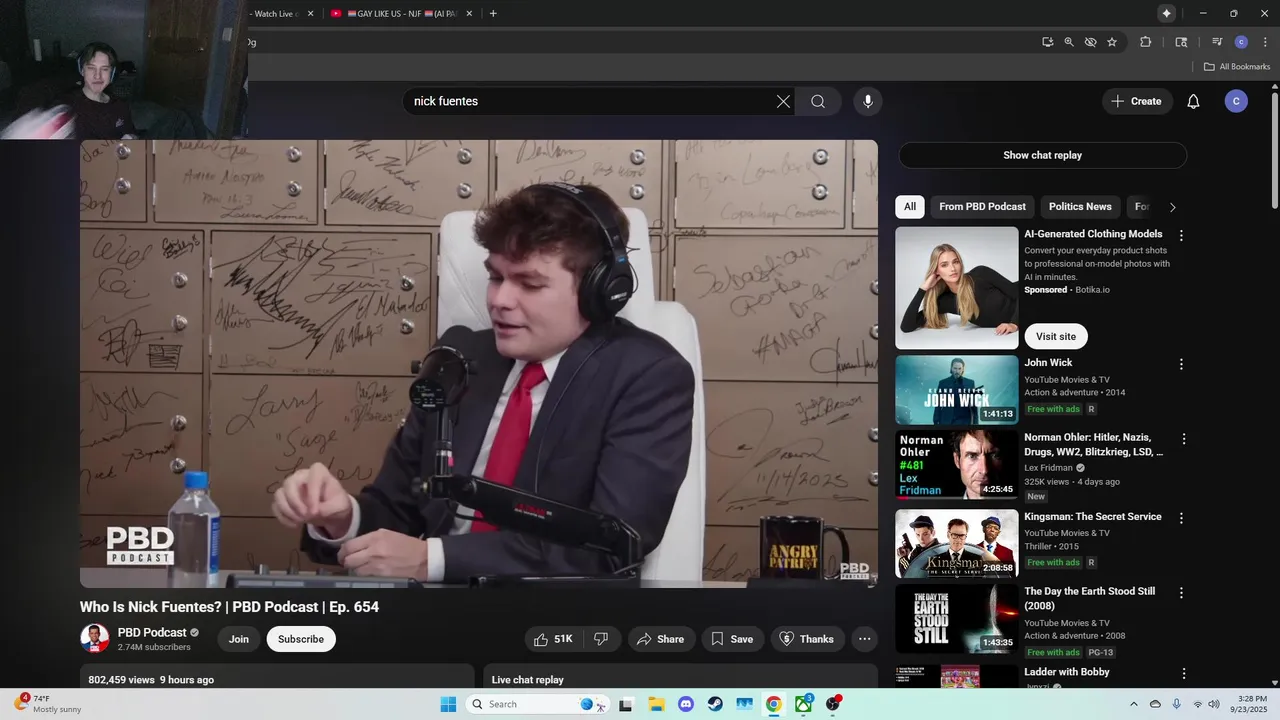
Task: Click the video player to pause
Action: [479, 364]
